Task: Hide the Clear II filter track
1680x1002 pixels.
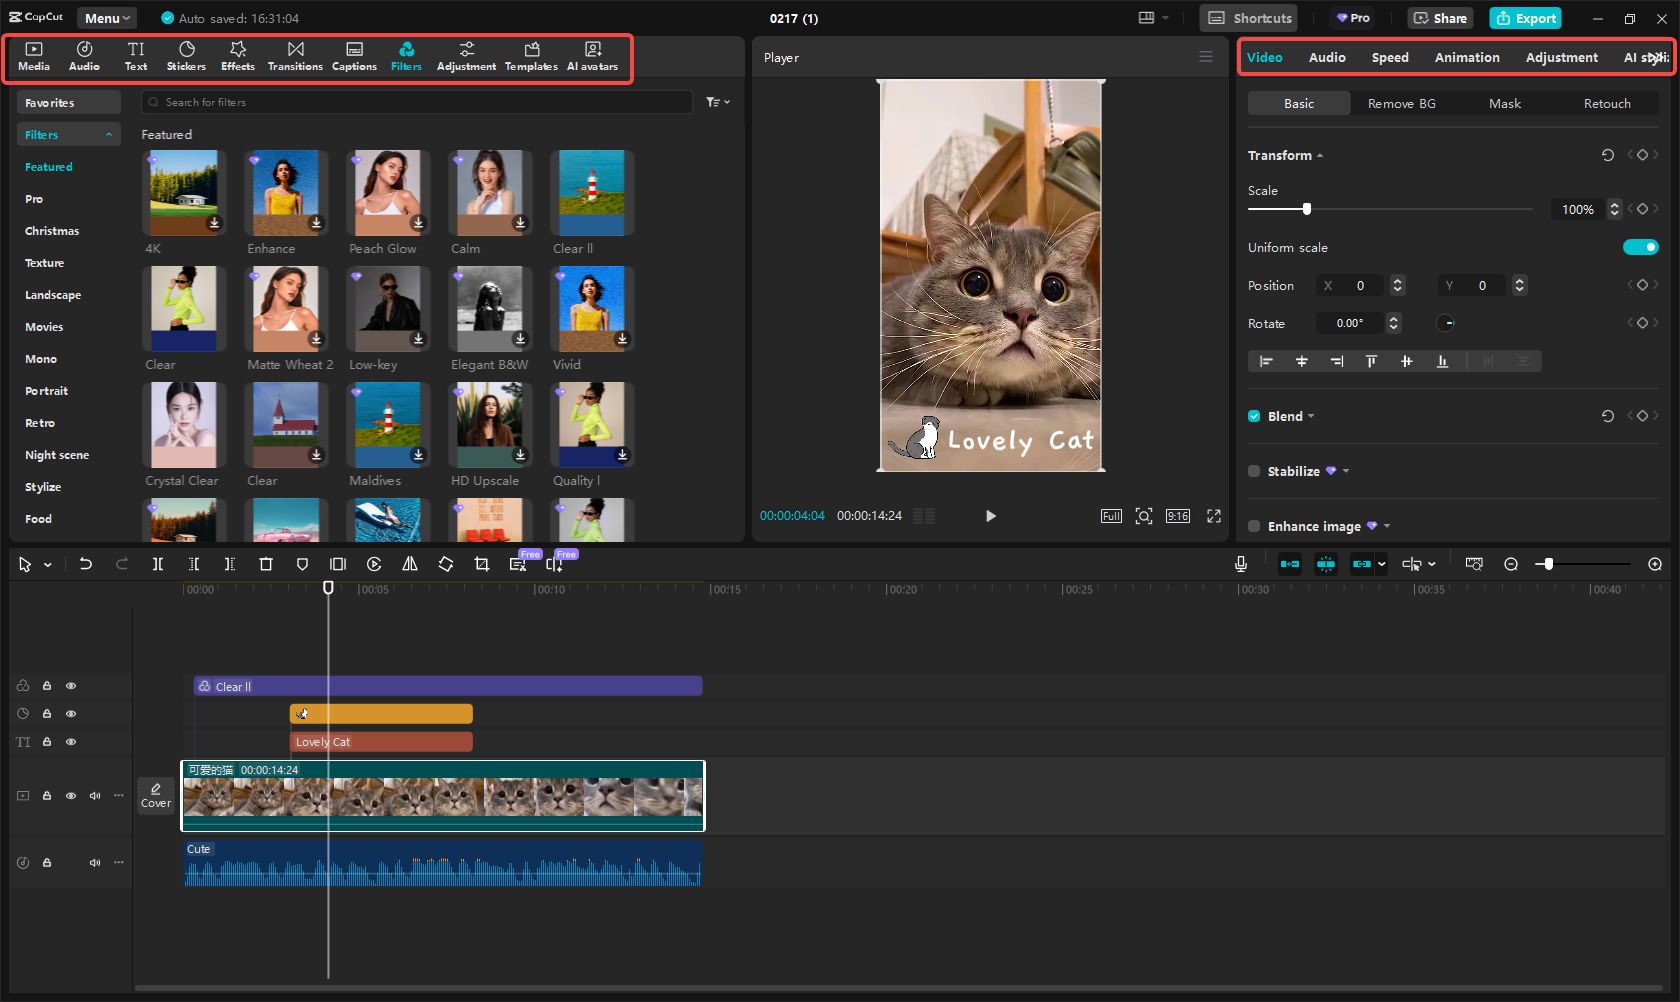Action: 71,686
